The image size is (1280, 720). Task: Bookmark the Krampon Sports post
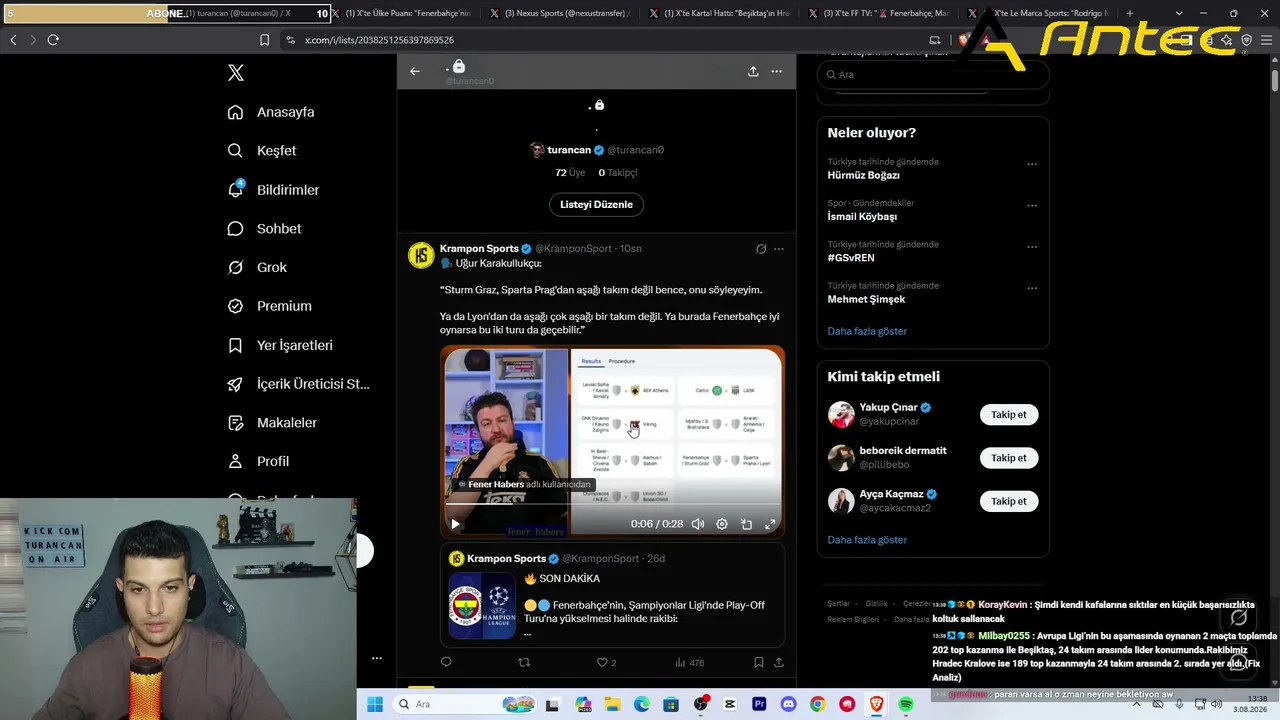[759, 662]
